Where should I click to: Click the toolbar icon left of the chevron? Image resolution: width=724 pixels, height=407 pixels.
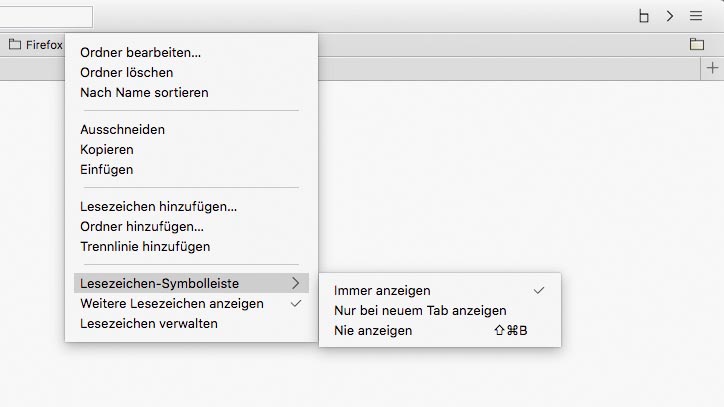point(644,16)
